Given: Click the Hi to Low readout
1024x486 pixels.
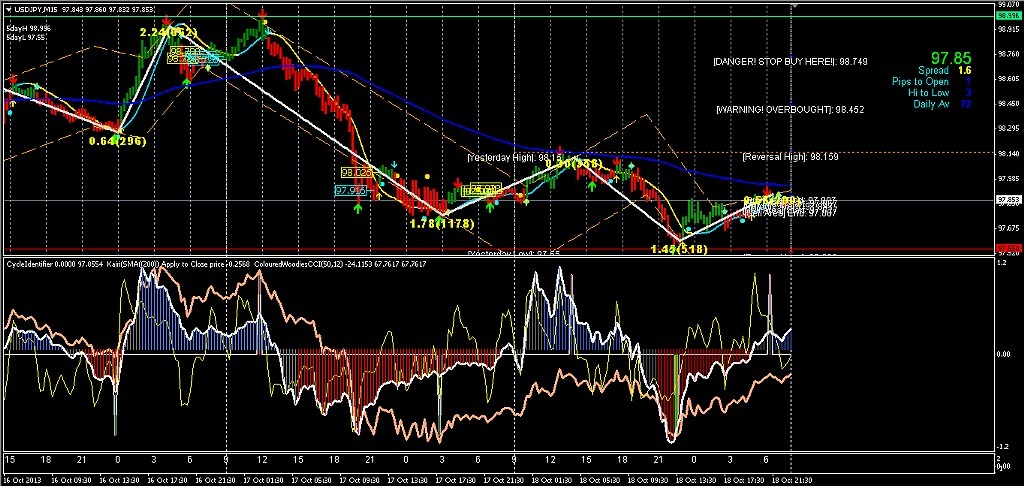Looking at the screenshot, I should click(x=940, y=93).
